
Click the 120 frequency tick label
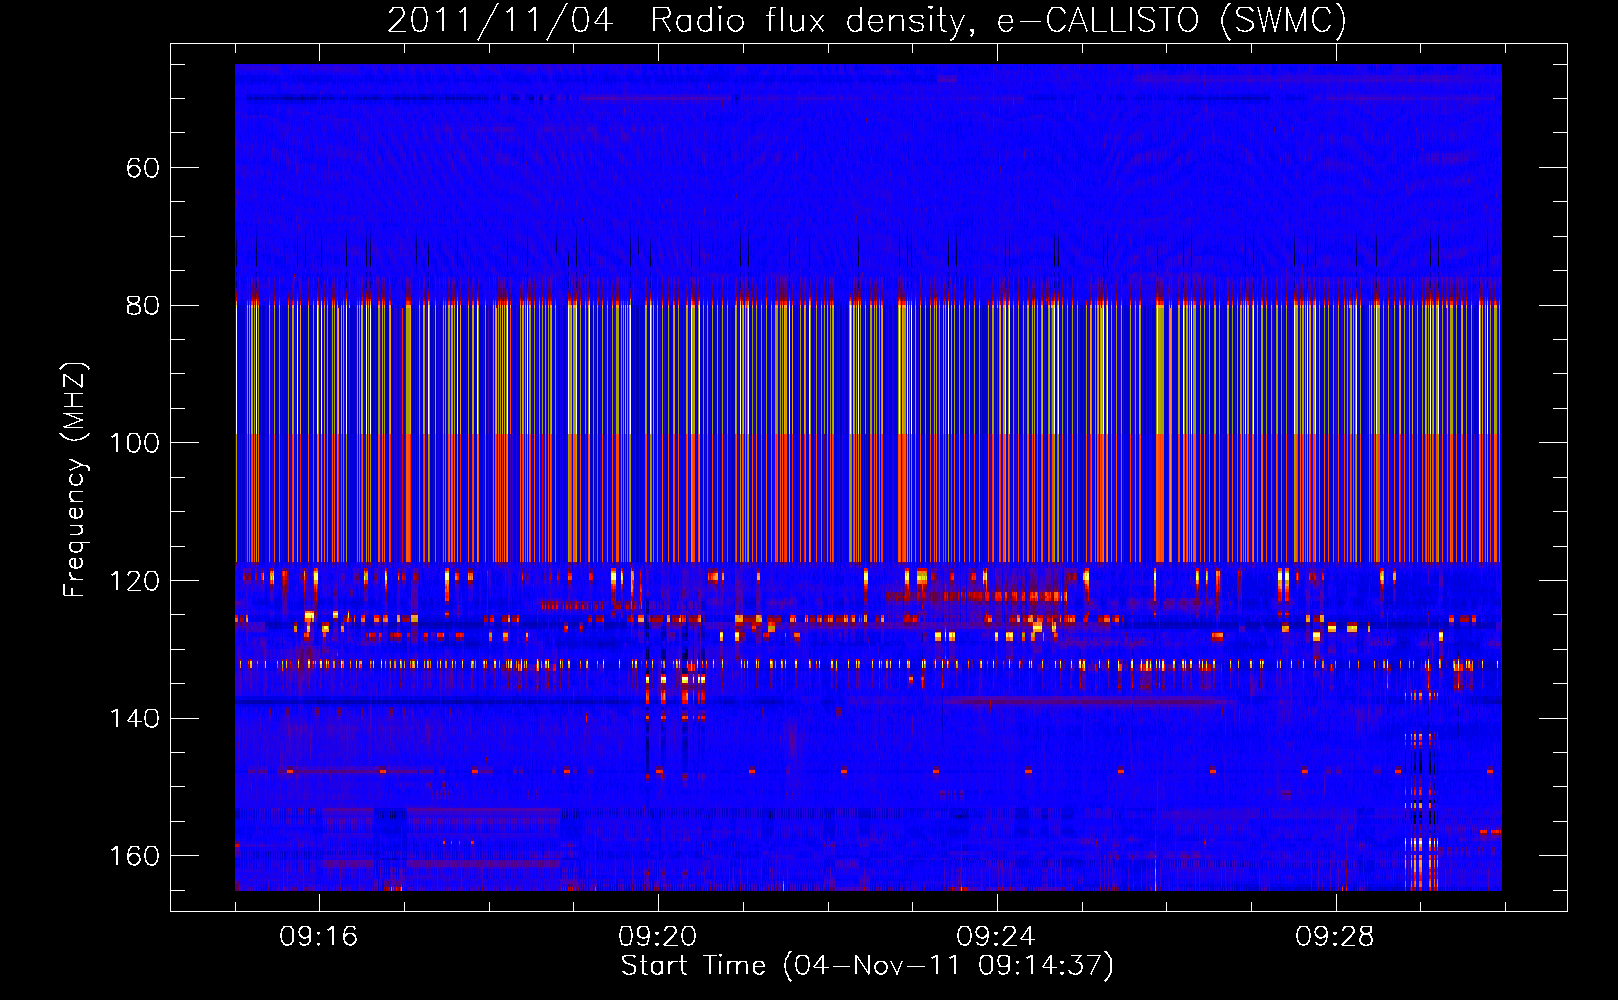click(x=134, y=581)
